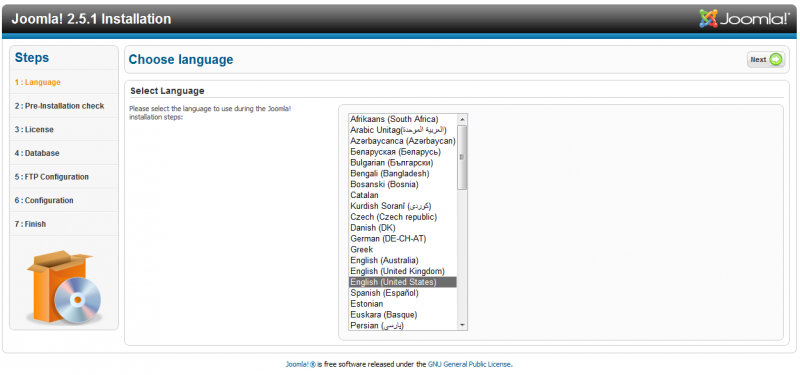800x375 pixels.
Task: Click the language list scroll-down arrow
Action: click(462, 325)
